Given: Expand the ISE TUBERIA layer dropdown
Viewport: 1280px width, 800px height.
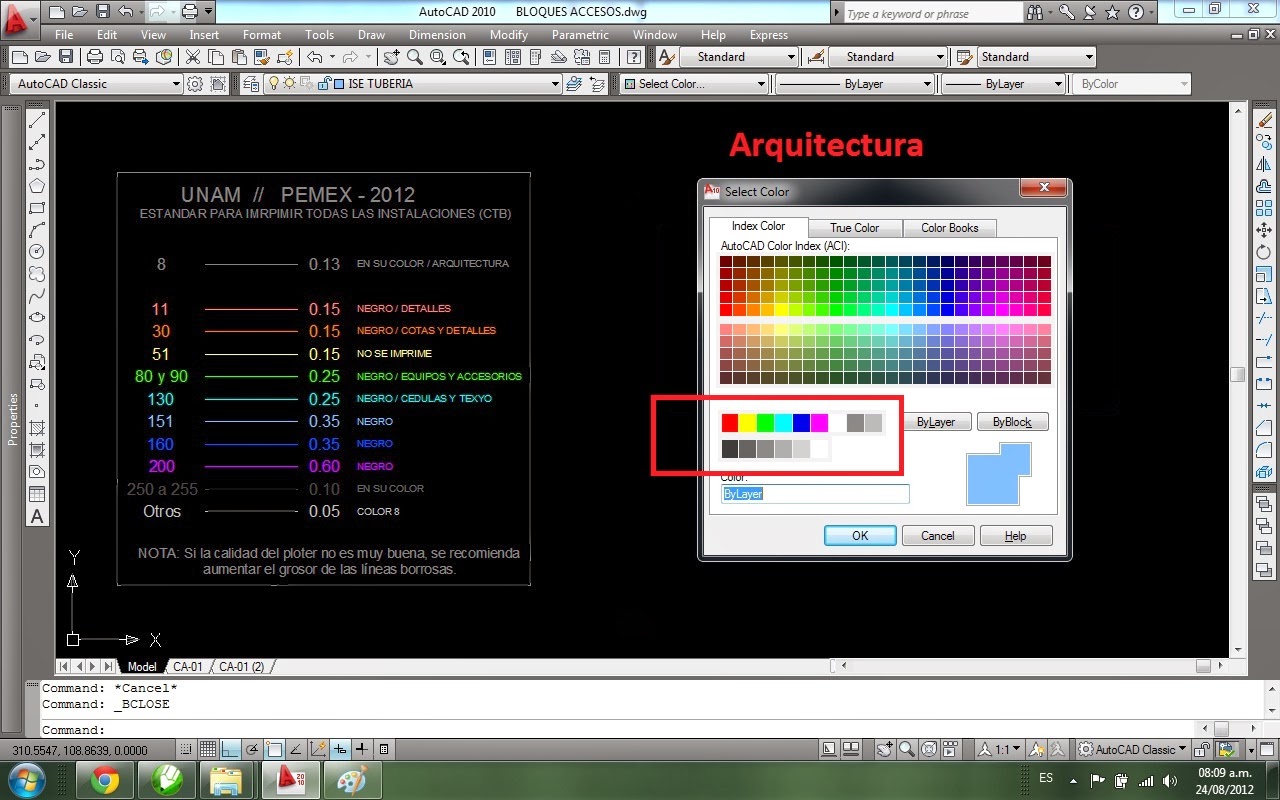Looking at the screenshot, I should [555, 84].
